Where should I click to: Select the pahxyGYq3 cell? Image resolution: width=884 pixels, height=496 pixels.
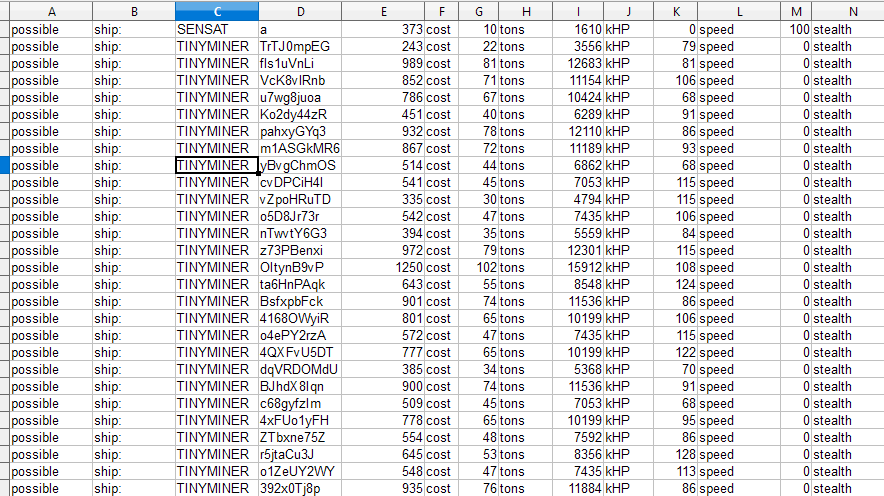pos(300,131)
